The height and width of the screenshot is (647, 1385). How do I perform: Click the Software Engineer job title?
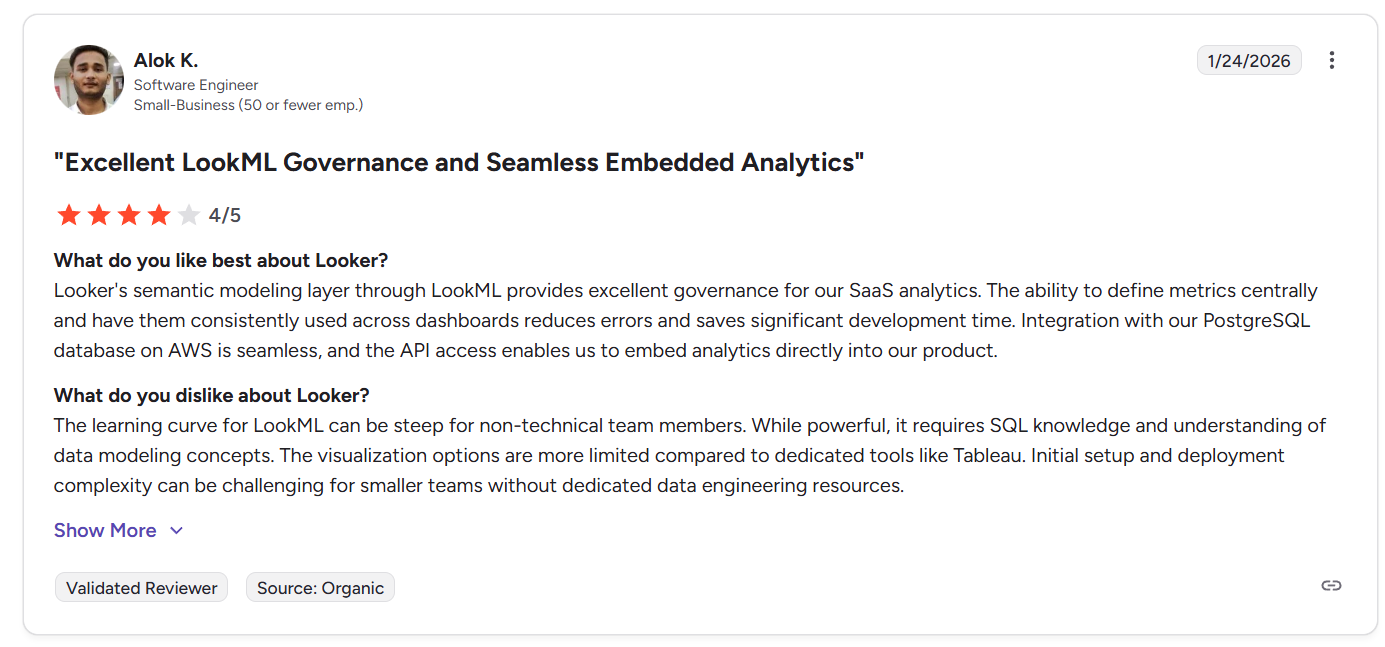pyautogui.click(x=196, y=85)
